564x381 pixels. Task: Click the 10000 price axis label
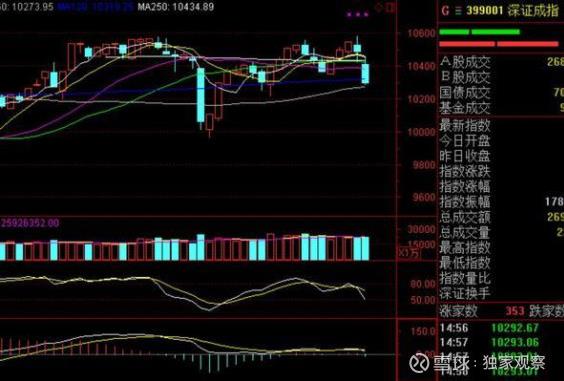click(422, 132)
